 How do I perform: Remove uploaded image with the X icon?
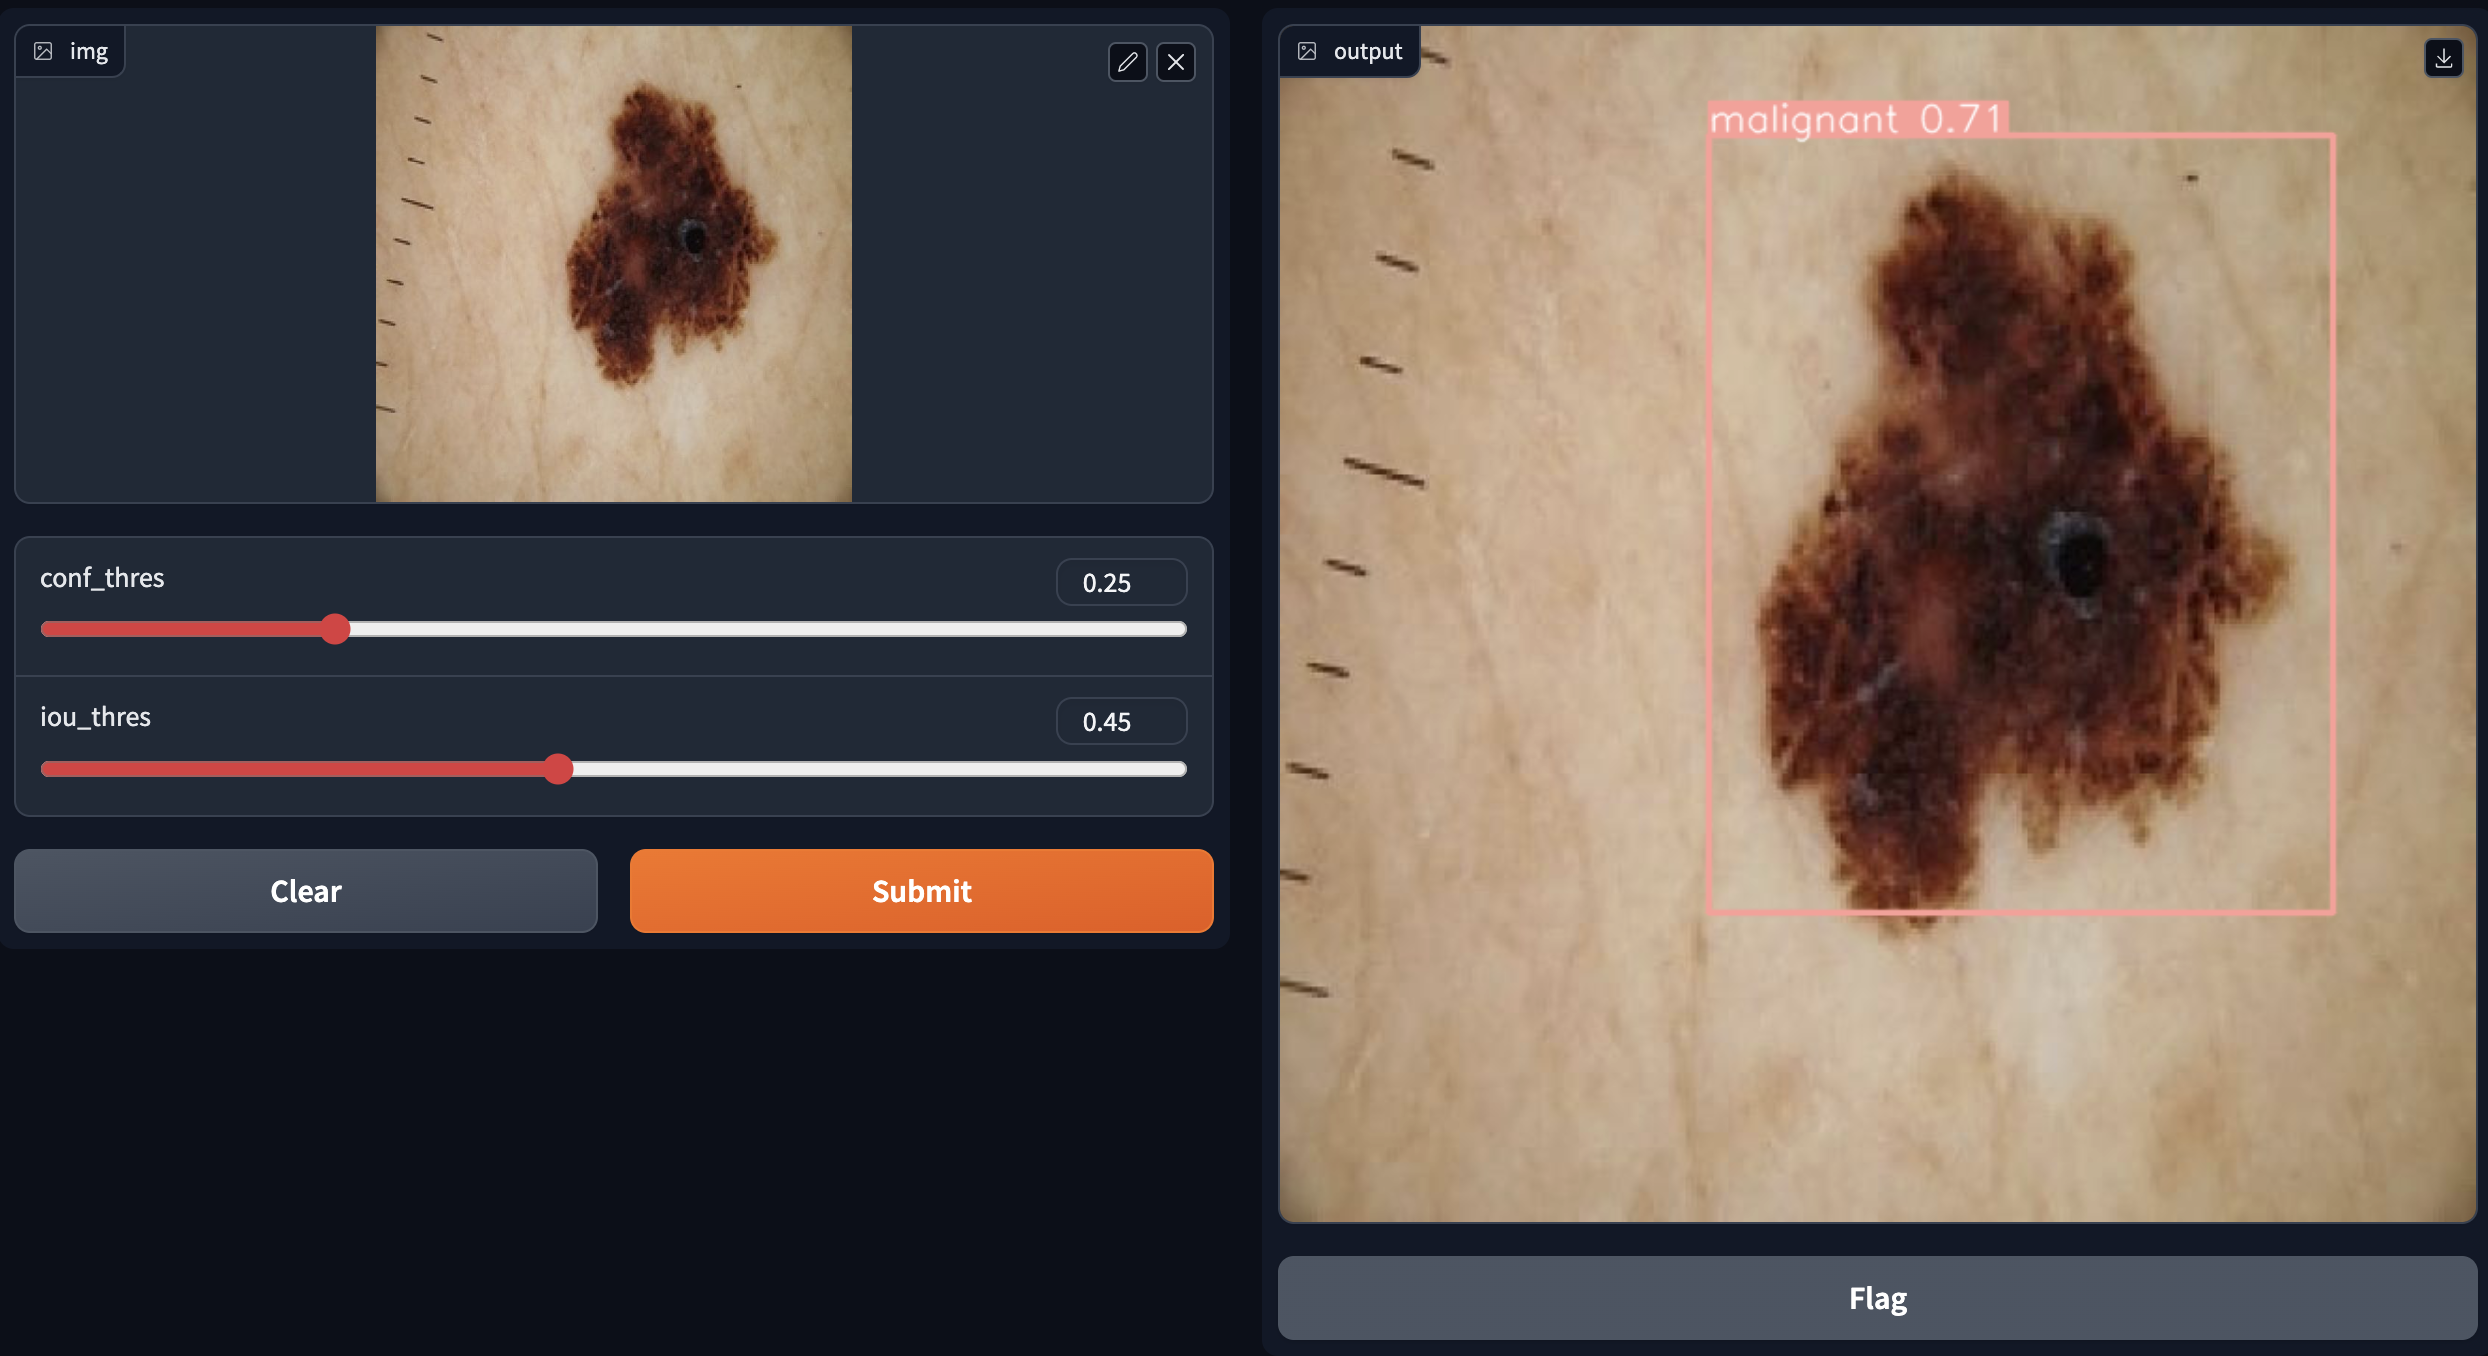(x=1176, y=62)
